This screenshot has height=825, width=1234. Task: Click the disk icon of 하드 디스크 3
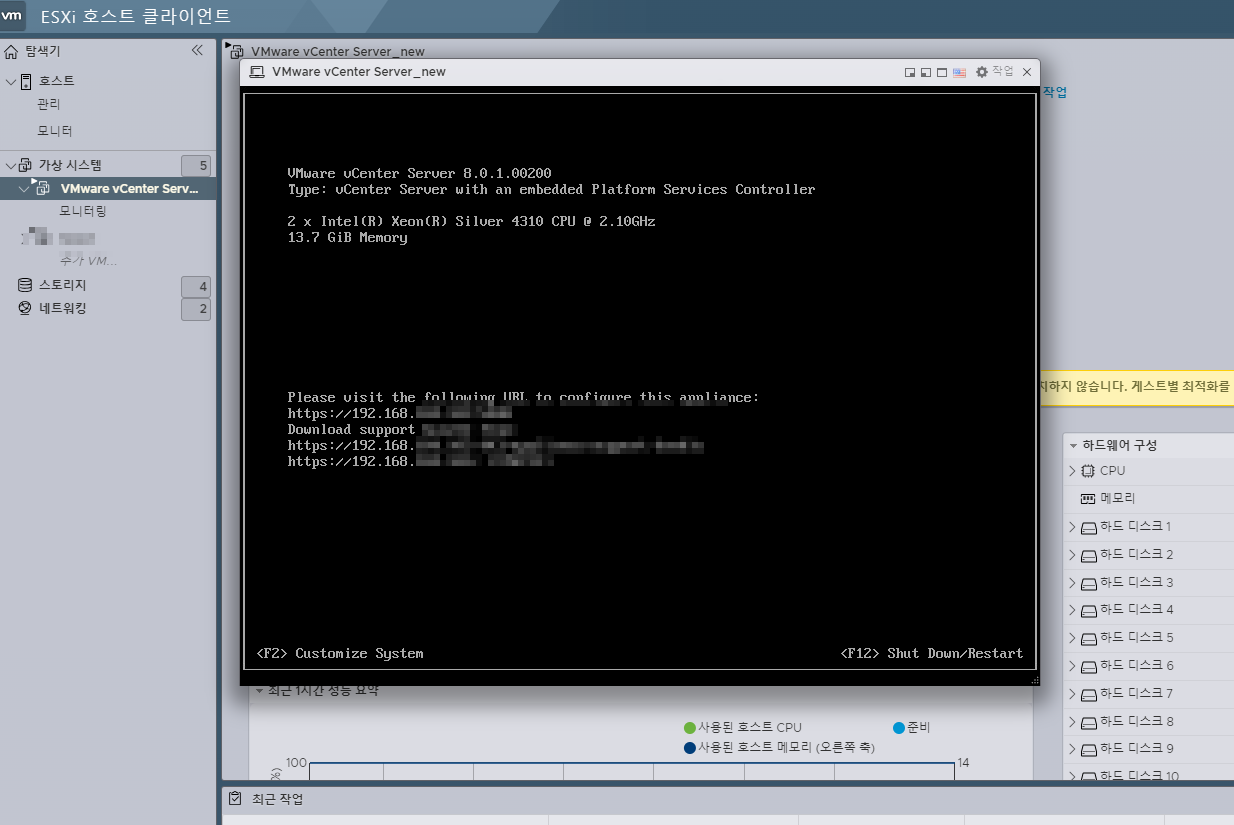(x=1089, y=583)
